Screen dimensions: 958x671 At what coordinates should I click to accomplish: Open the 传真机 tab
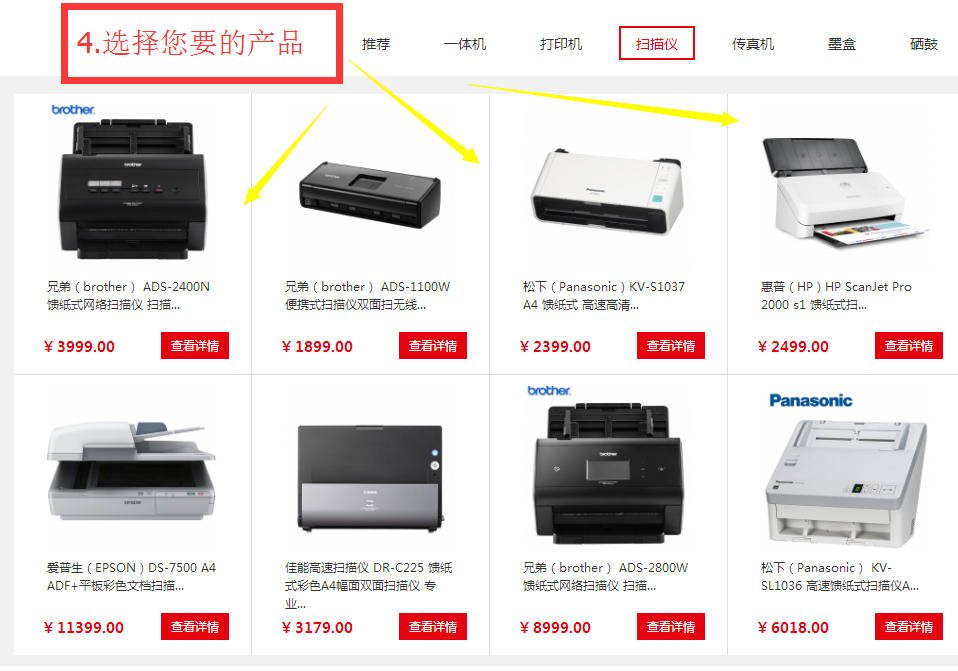point(753,44)
